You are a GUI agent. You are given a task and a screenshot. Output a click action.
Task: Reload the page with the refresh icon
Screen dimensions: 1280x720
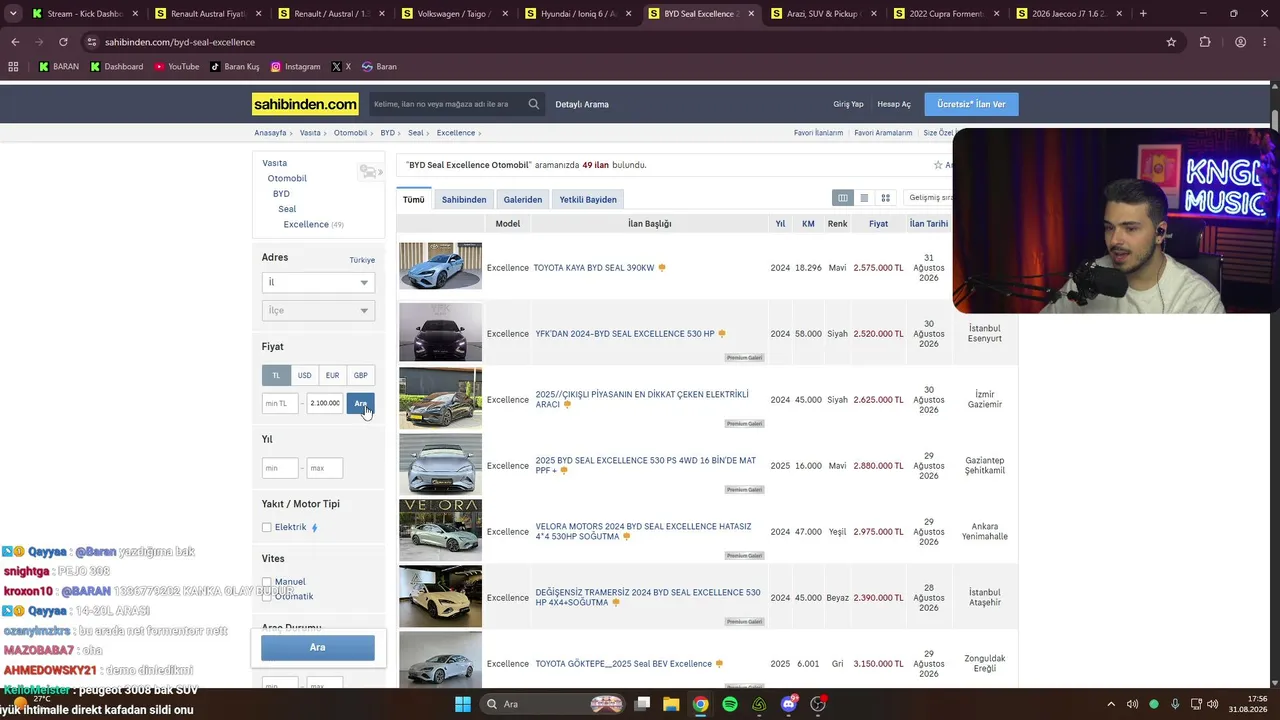tap(63, 42)
